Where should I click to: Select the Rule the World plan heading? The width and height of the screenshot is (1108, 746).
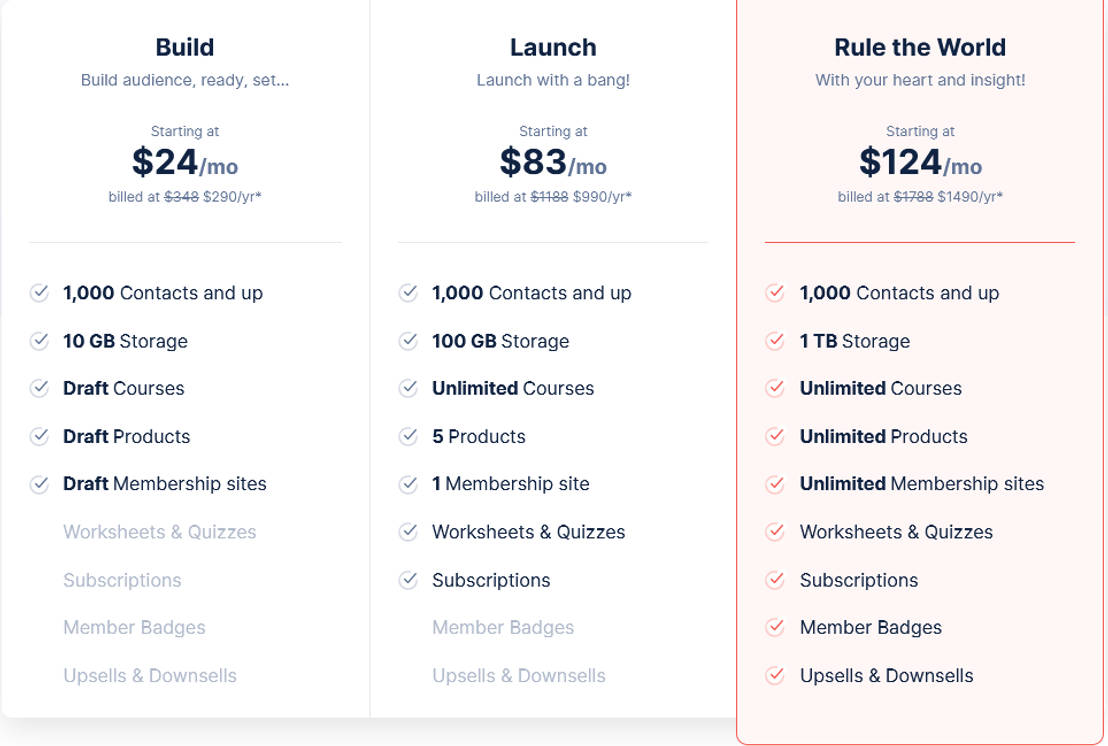pos(920,47)
